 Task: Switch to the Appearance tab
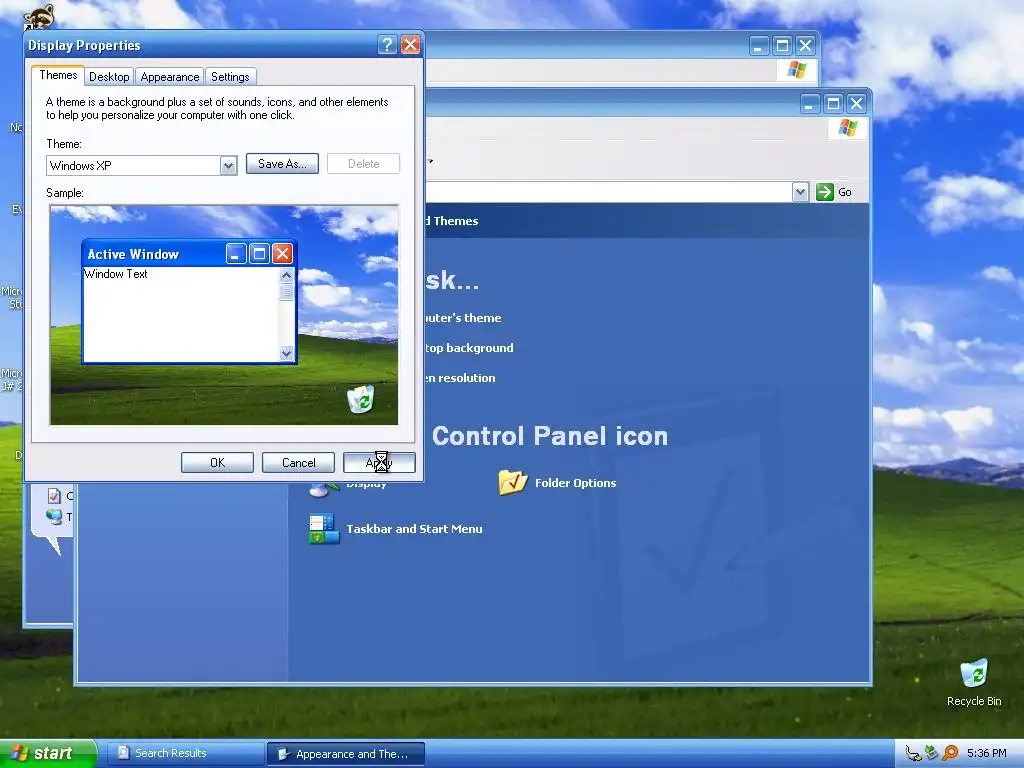pyautogui.click(x=170, y=76)
